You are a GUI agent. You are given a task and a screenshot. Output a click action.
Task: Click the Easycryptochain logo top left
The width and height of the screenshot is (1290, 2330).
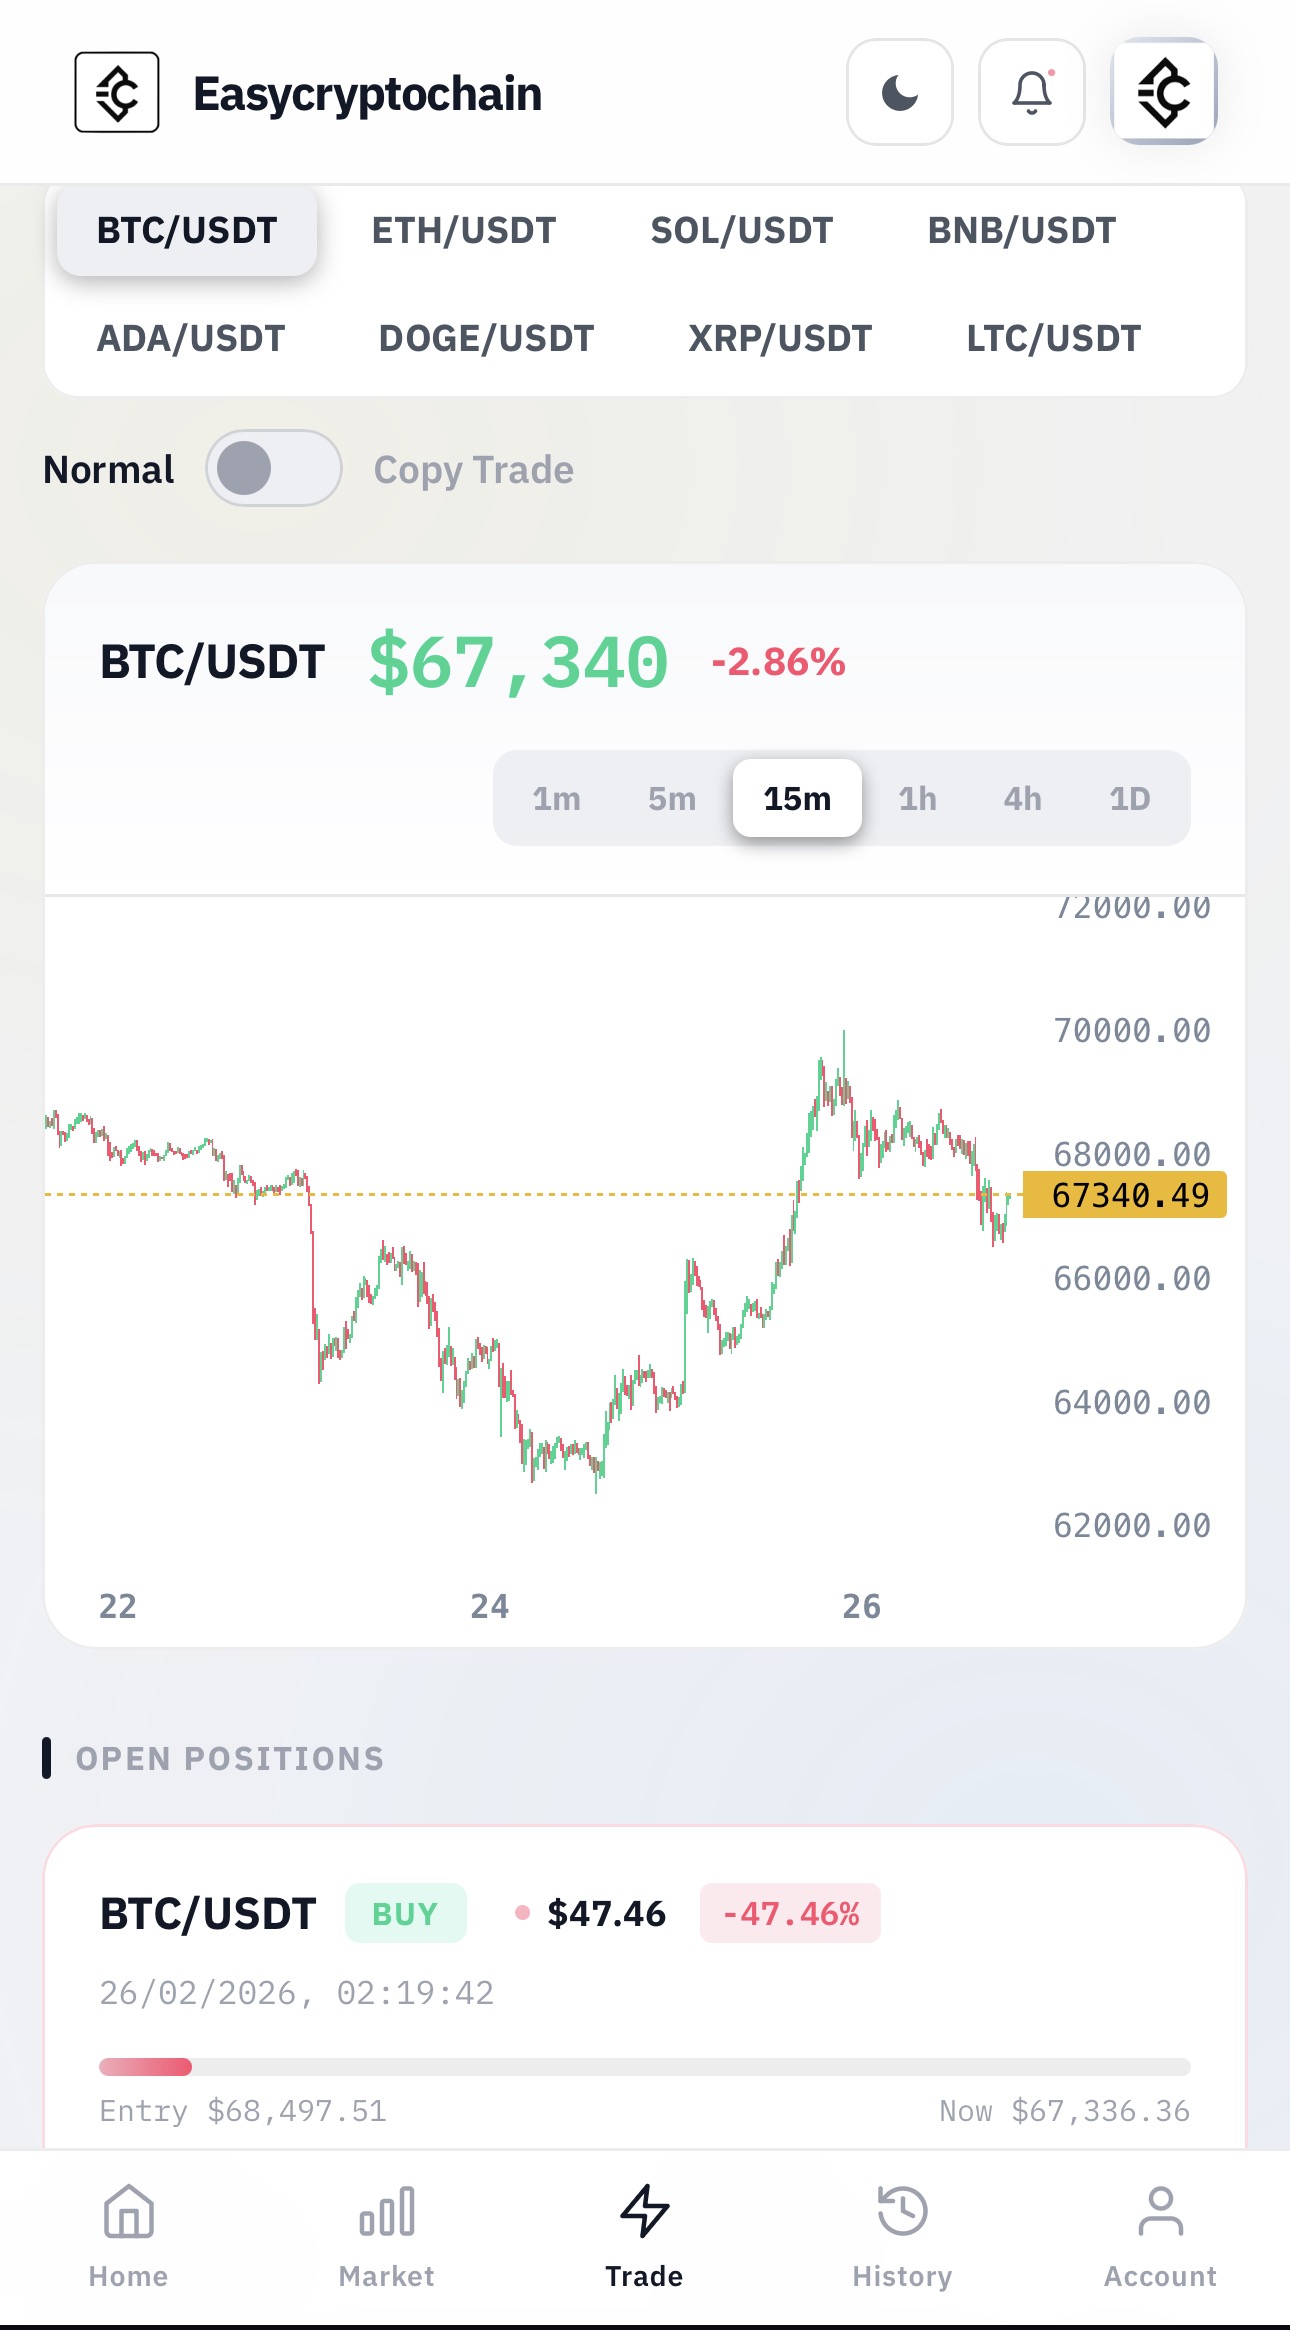pos(117,93)
